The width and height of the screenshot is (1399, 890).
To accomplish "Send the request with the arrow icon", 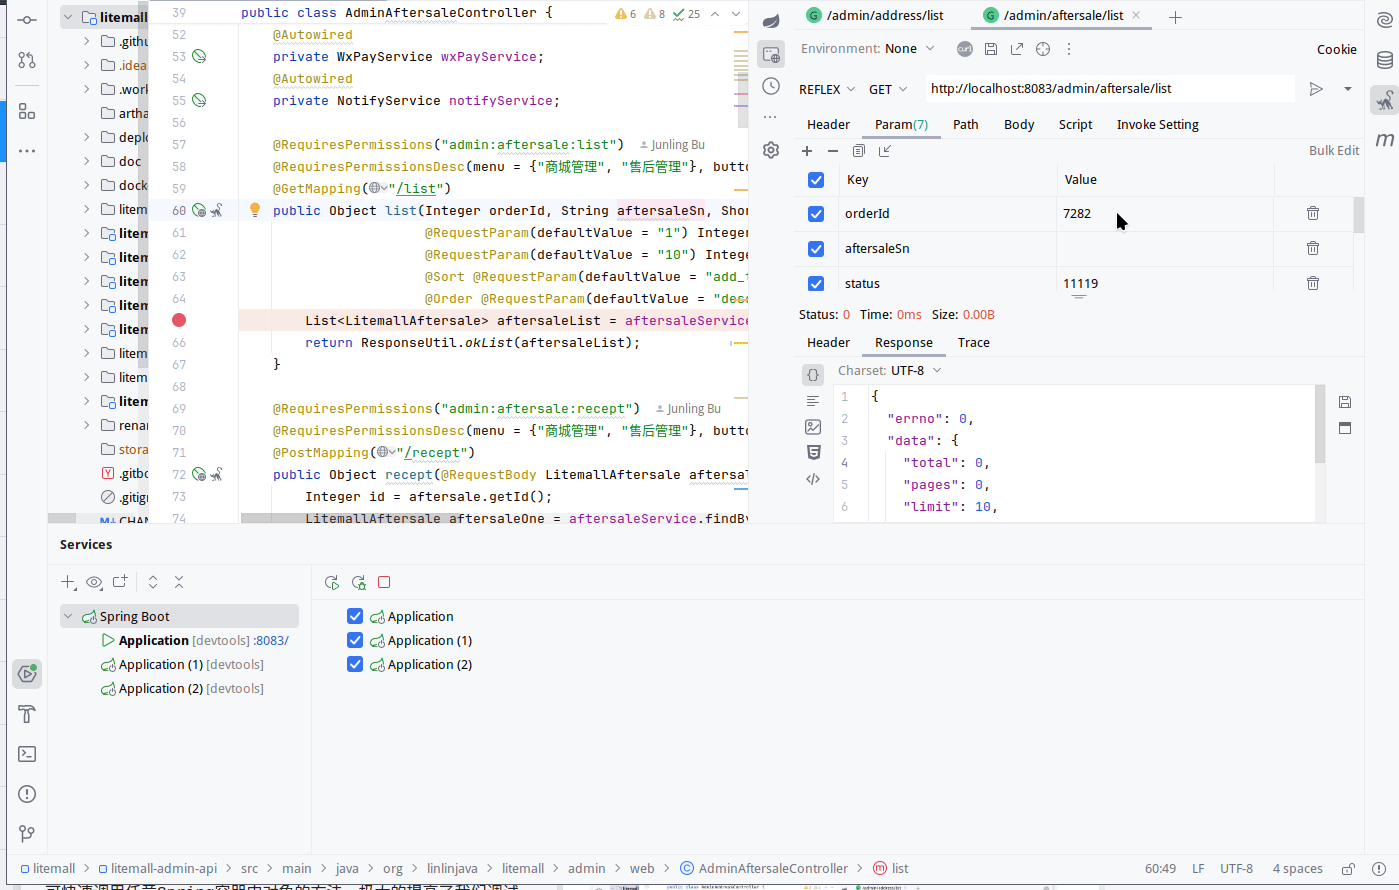I will [x=1316, y=89].
